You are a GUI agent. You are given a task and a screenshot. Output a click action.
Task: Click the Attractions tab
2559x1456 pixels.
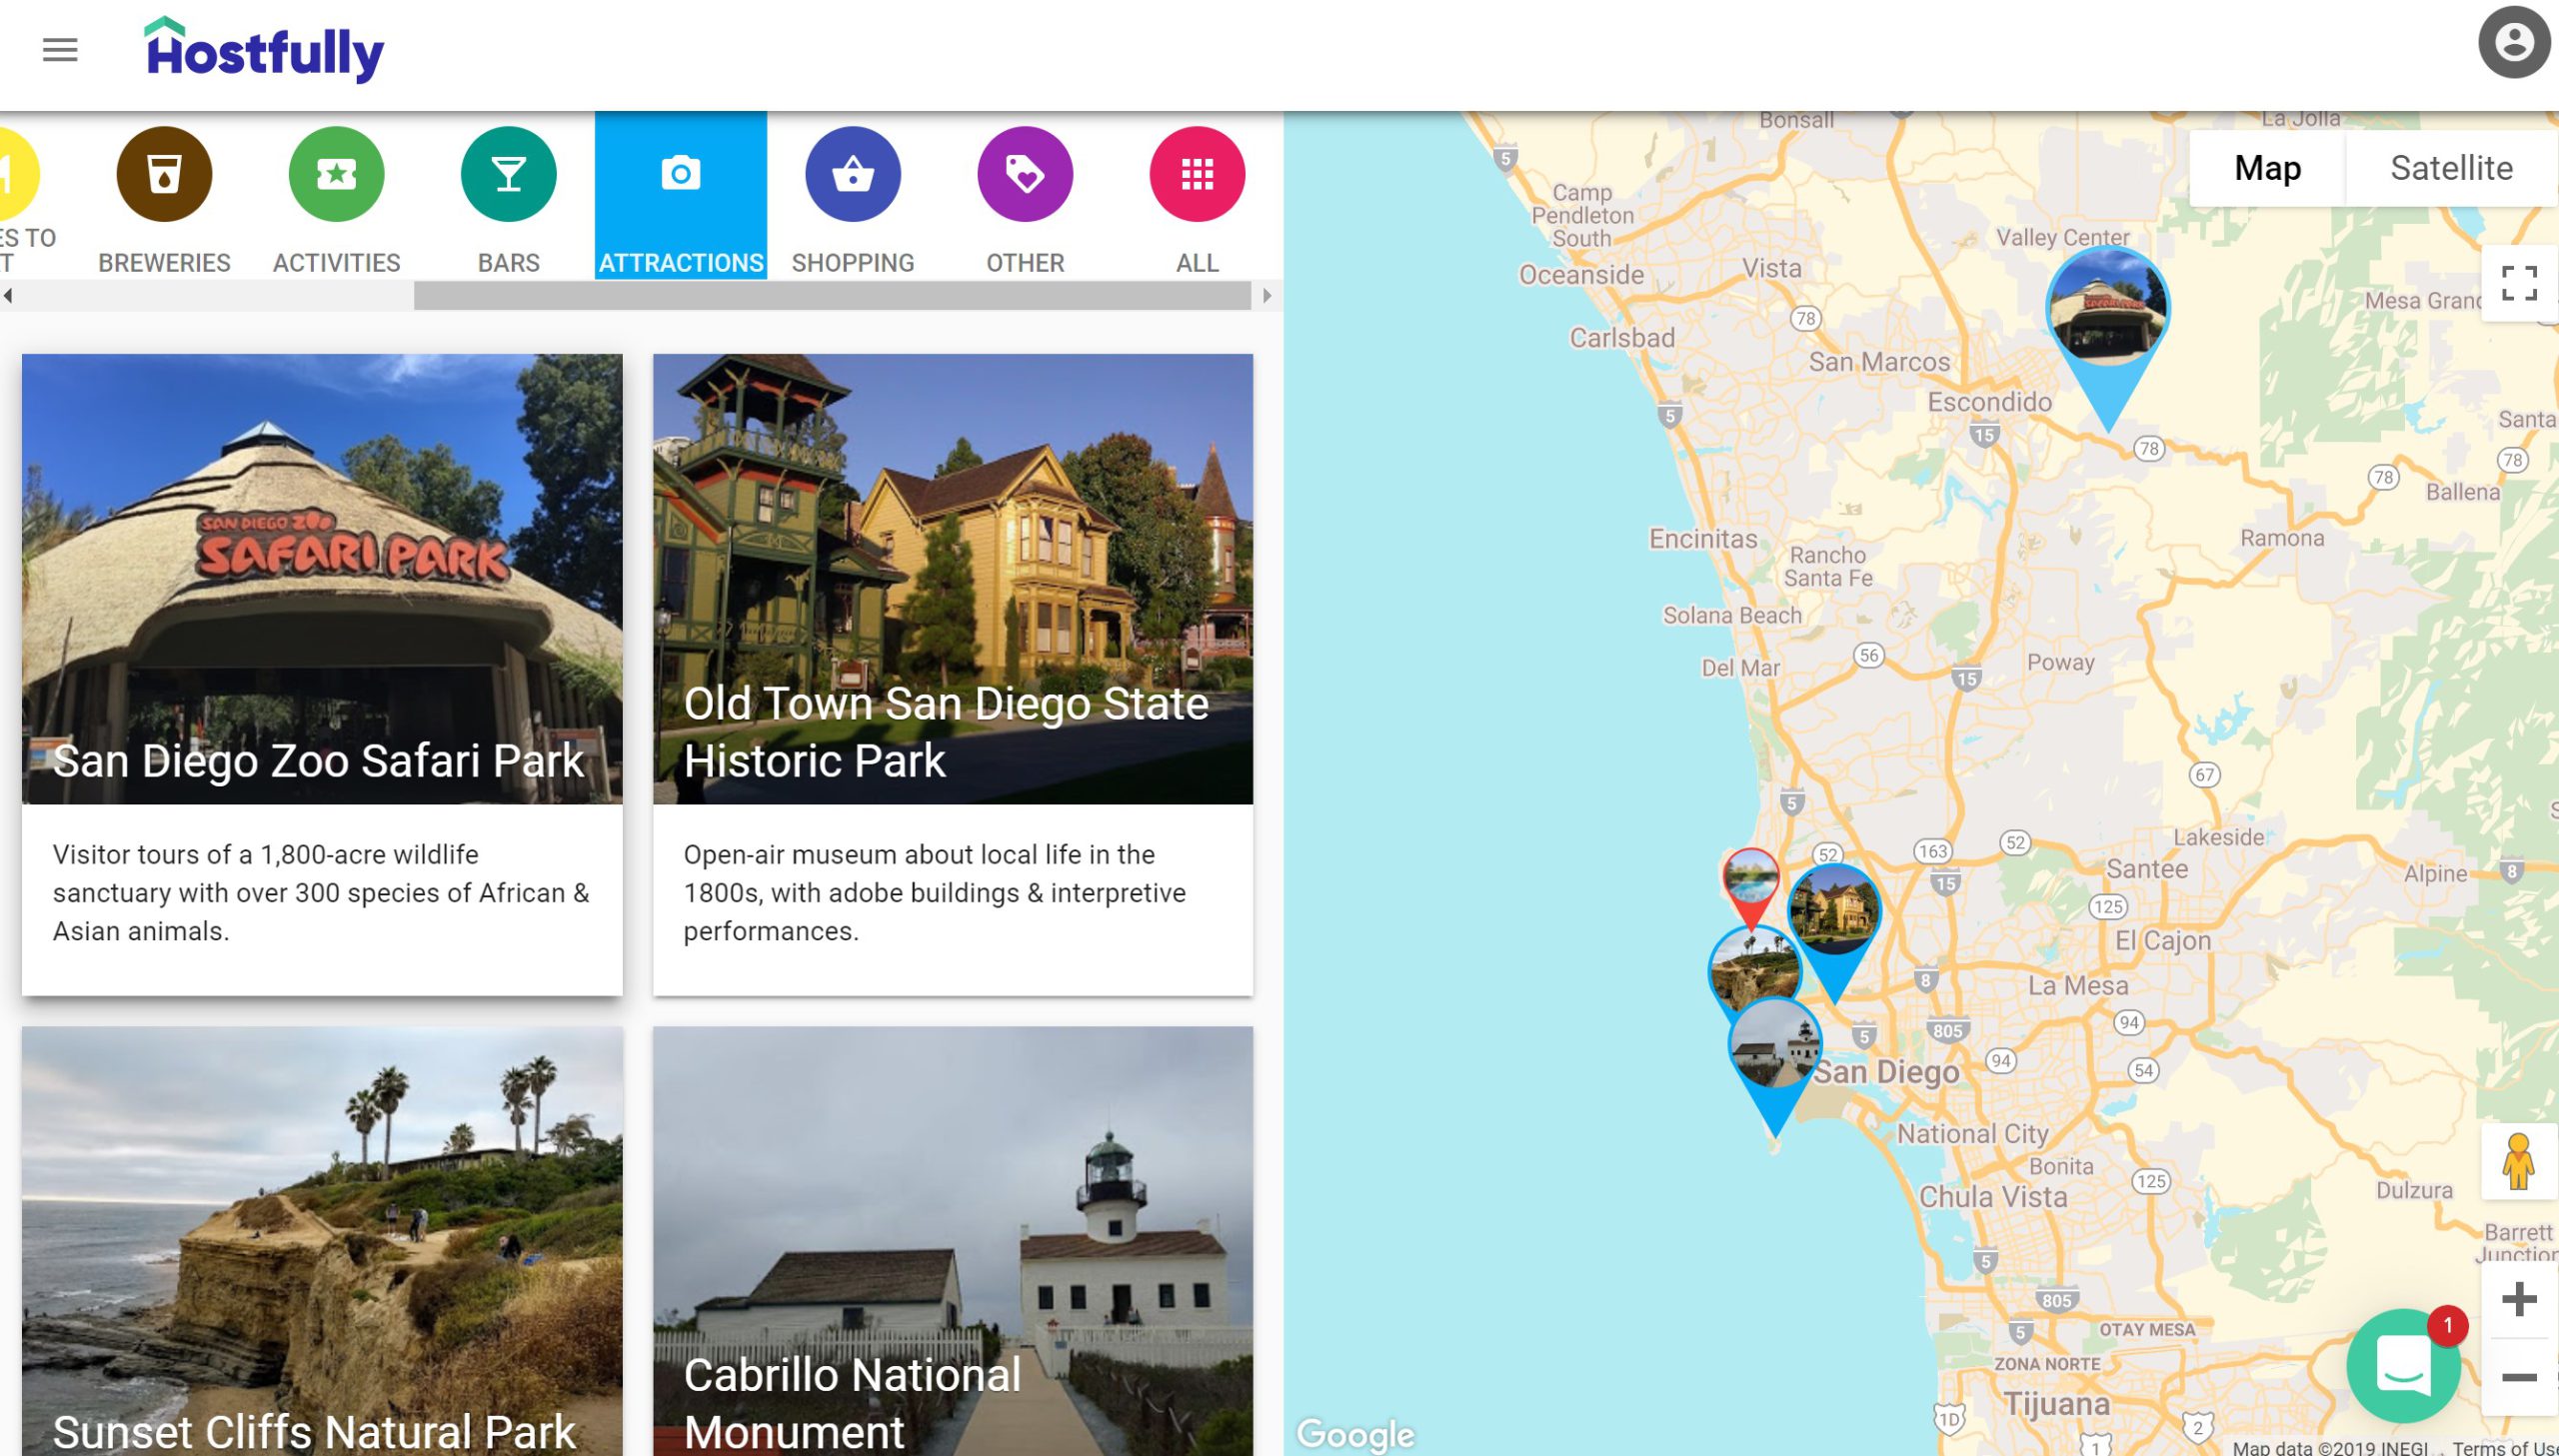click(x=680, y=196)
